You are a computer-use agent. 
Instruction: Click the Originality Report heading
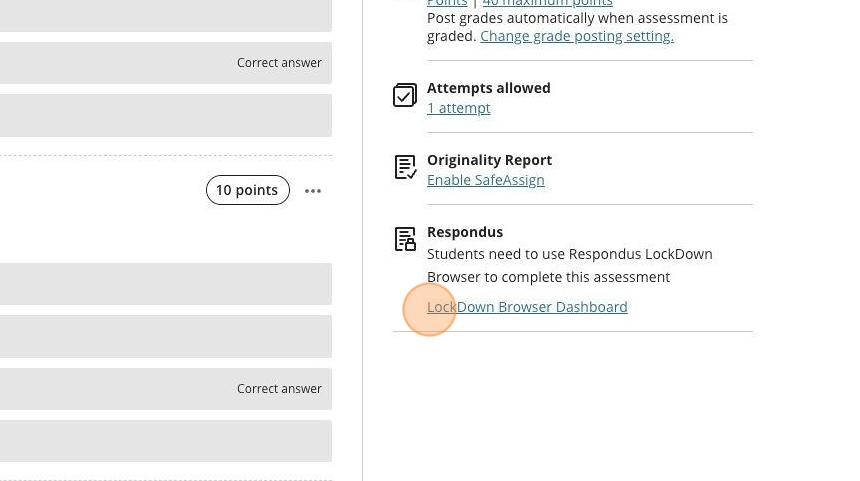489,160
